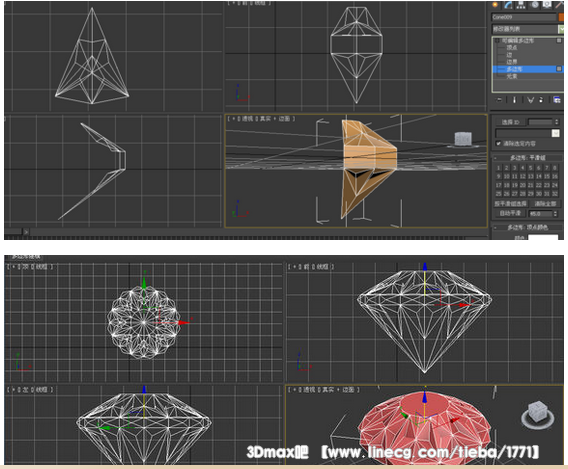Toggle smoothing group 1

coord(499,168)
